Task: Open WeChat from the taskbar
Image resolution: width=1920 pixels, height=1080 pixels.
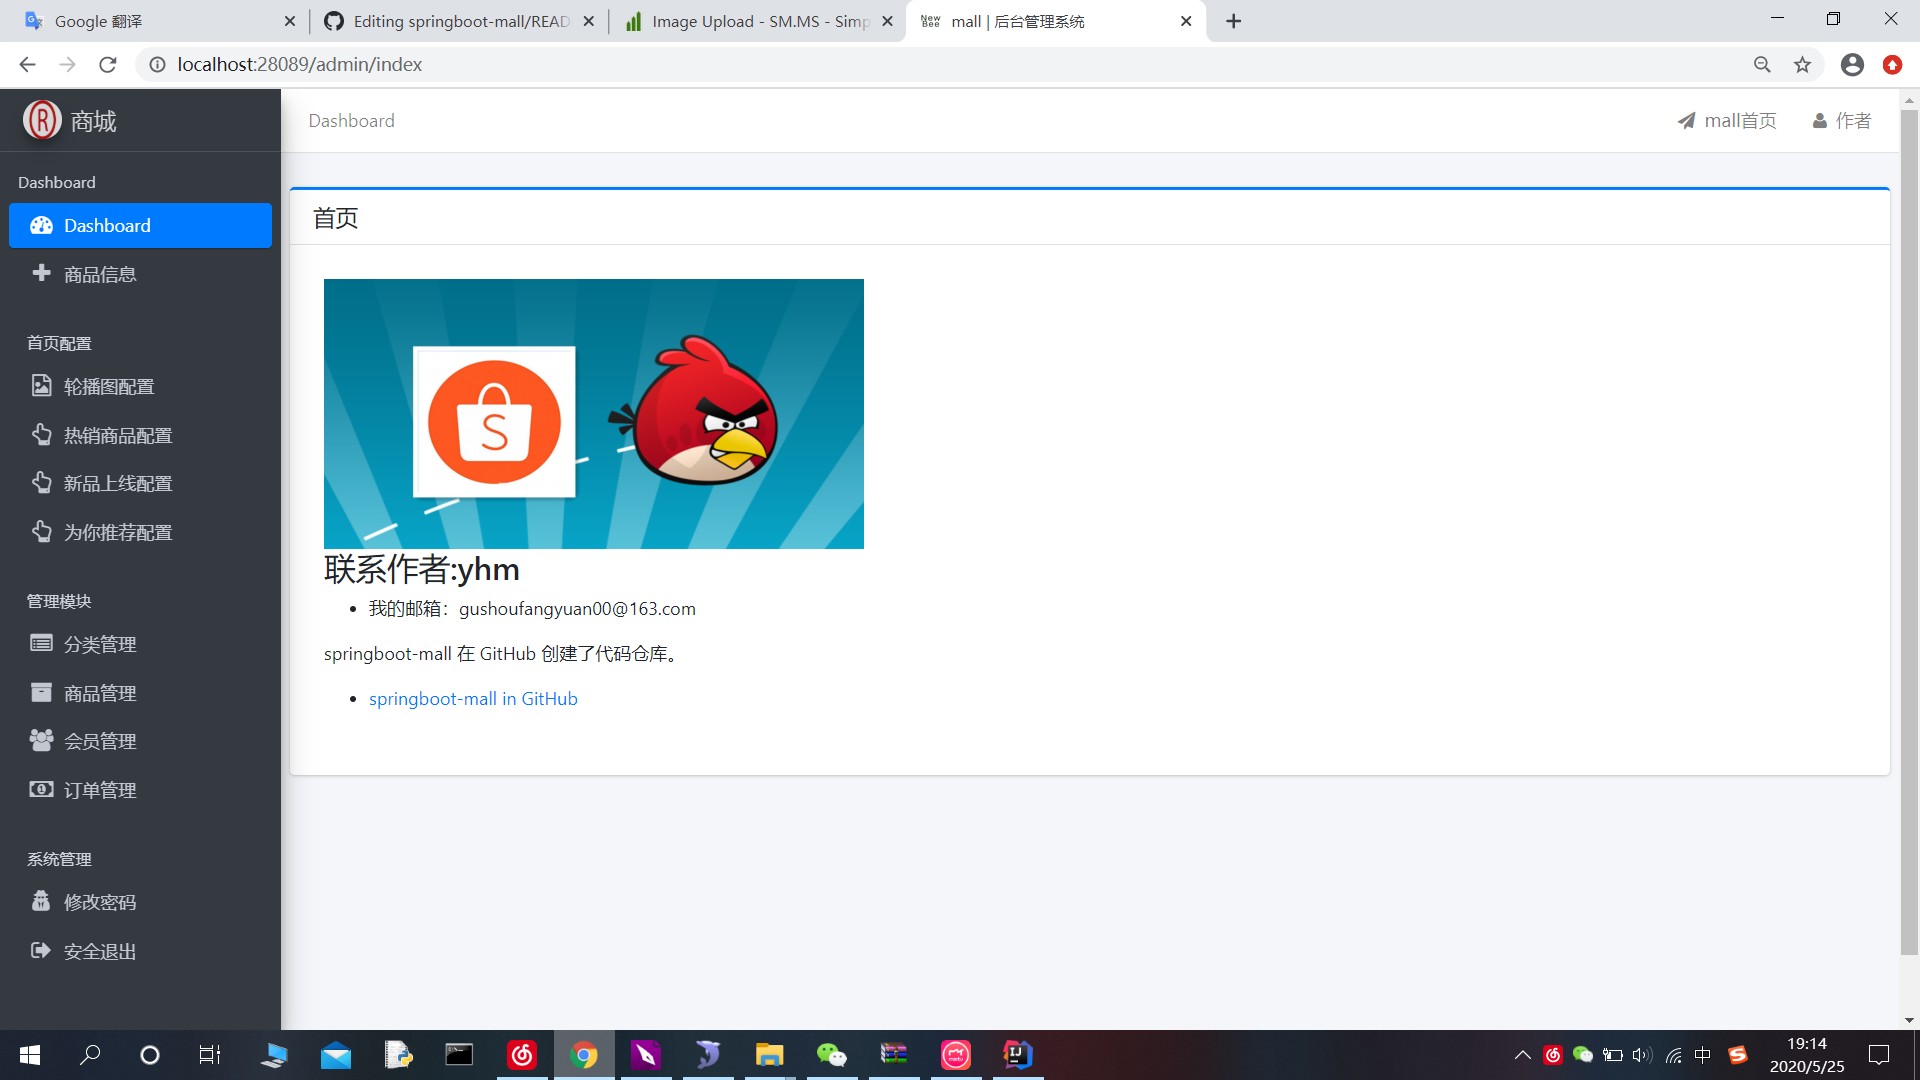Action: (x=831, y=1055)
